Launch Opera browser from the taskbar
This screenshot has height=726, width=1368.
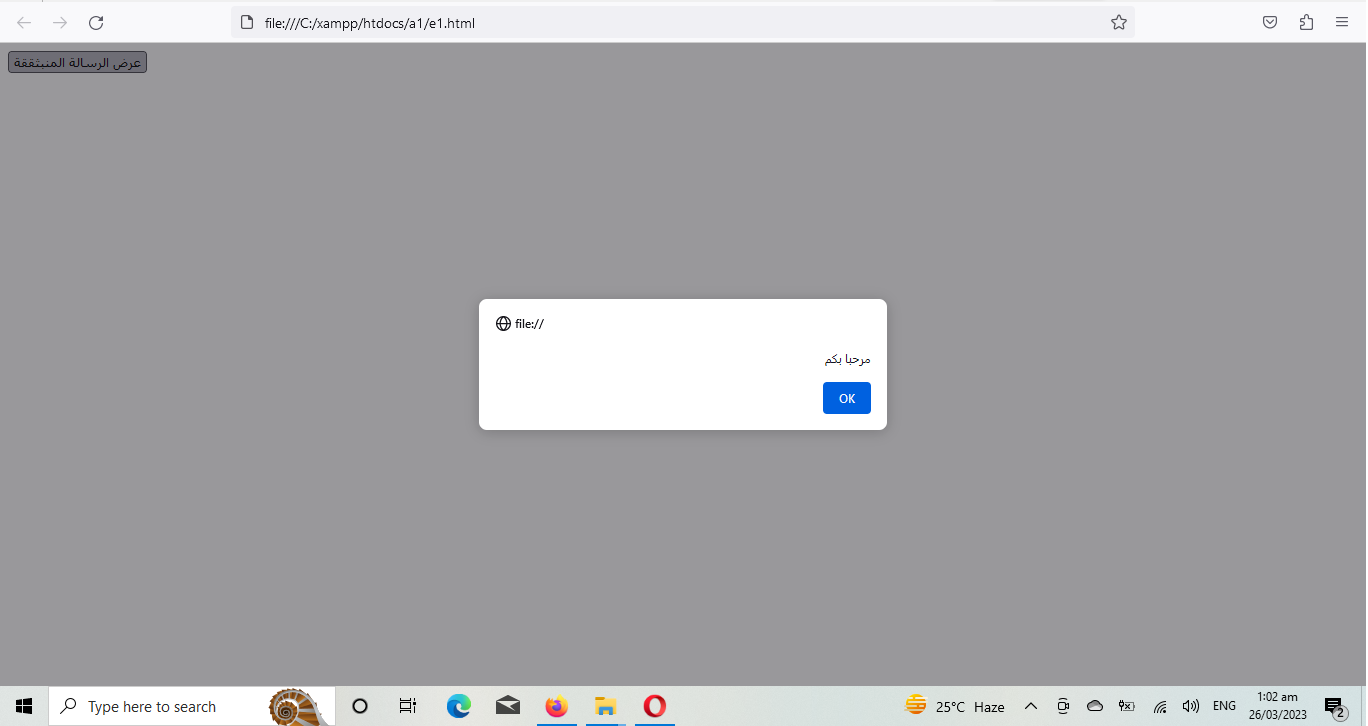(654, 706)
